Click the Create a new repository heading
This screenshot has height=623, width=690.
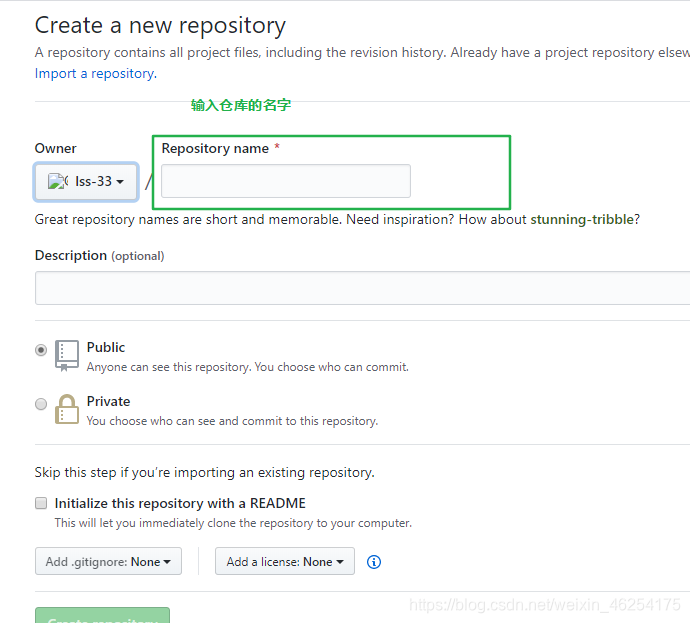(x=160, y=26)
